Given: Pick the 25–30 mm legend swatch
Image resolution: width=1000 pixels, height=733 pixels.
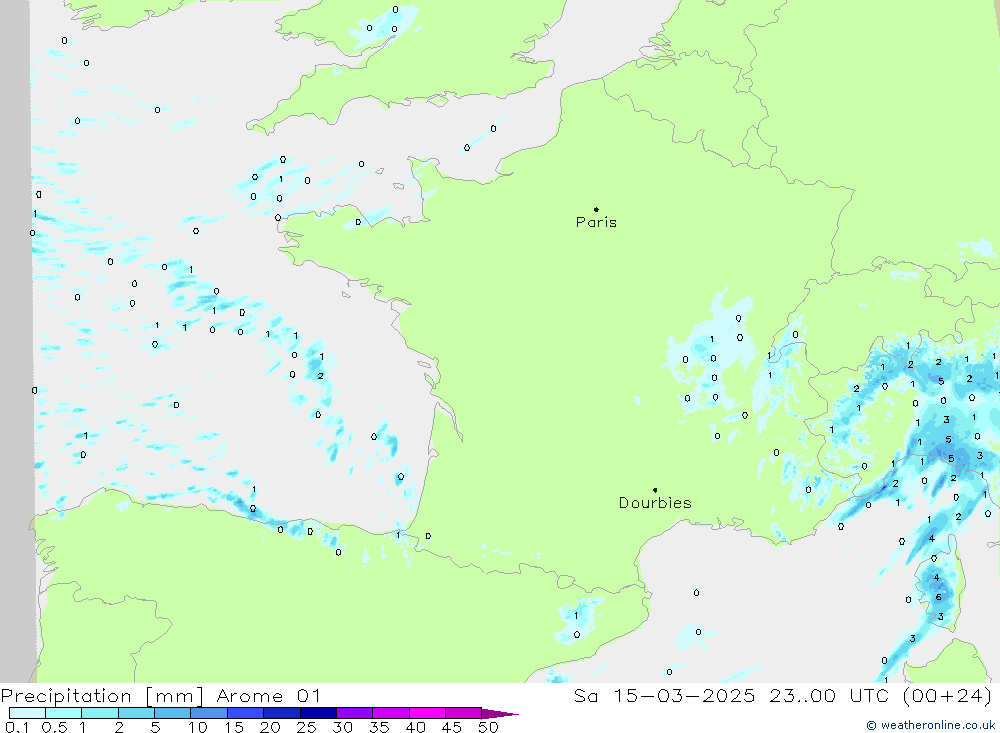Looking at the screenshot, I should click(318, 713).
